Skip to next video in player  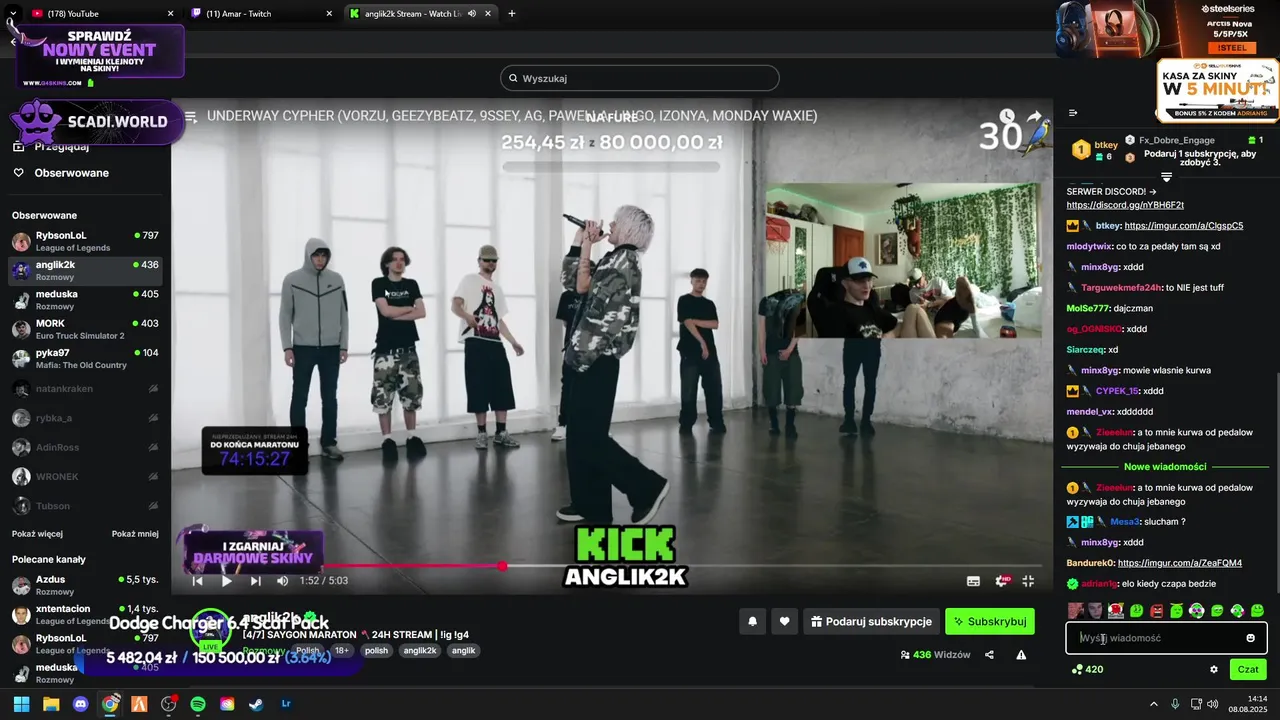pos(255,581)
